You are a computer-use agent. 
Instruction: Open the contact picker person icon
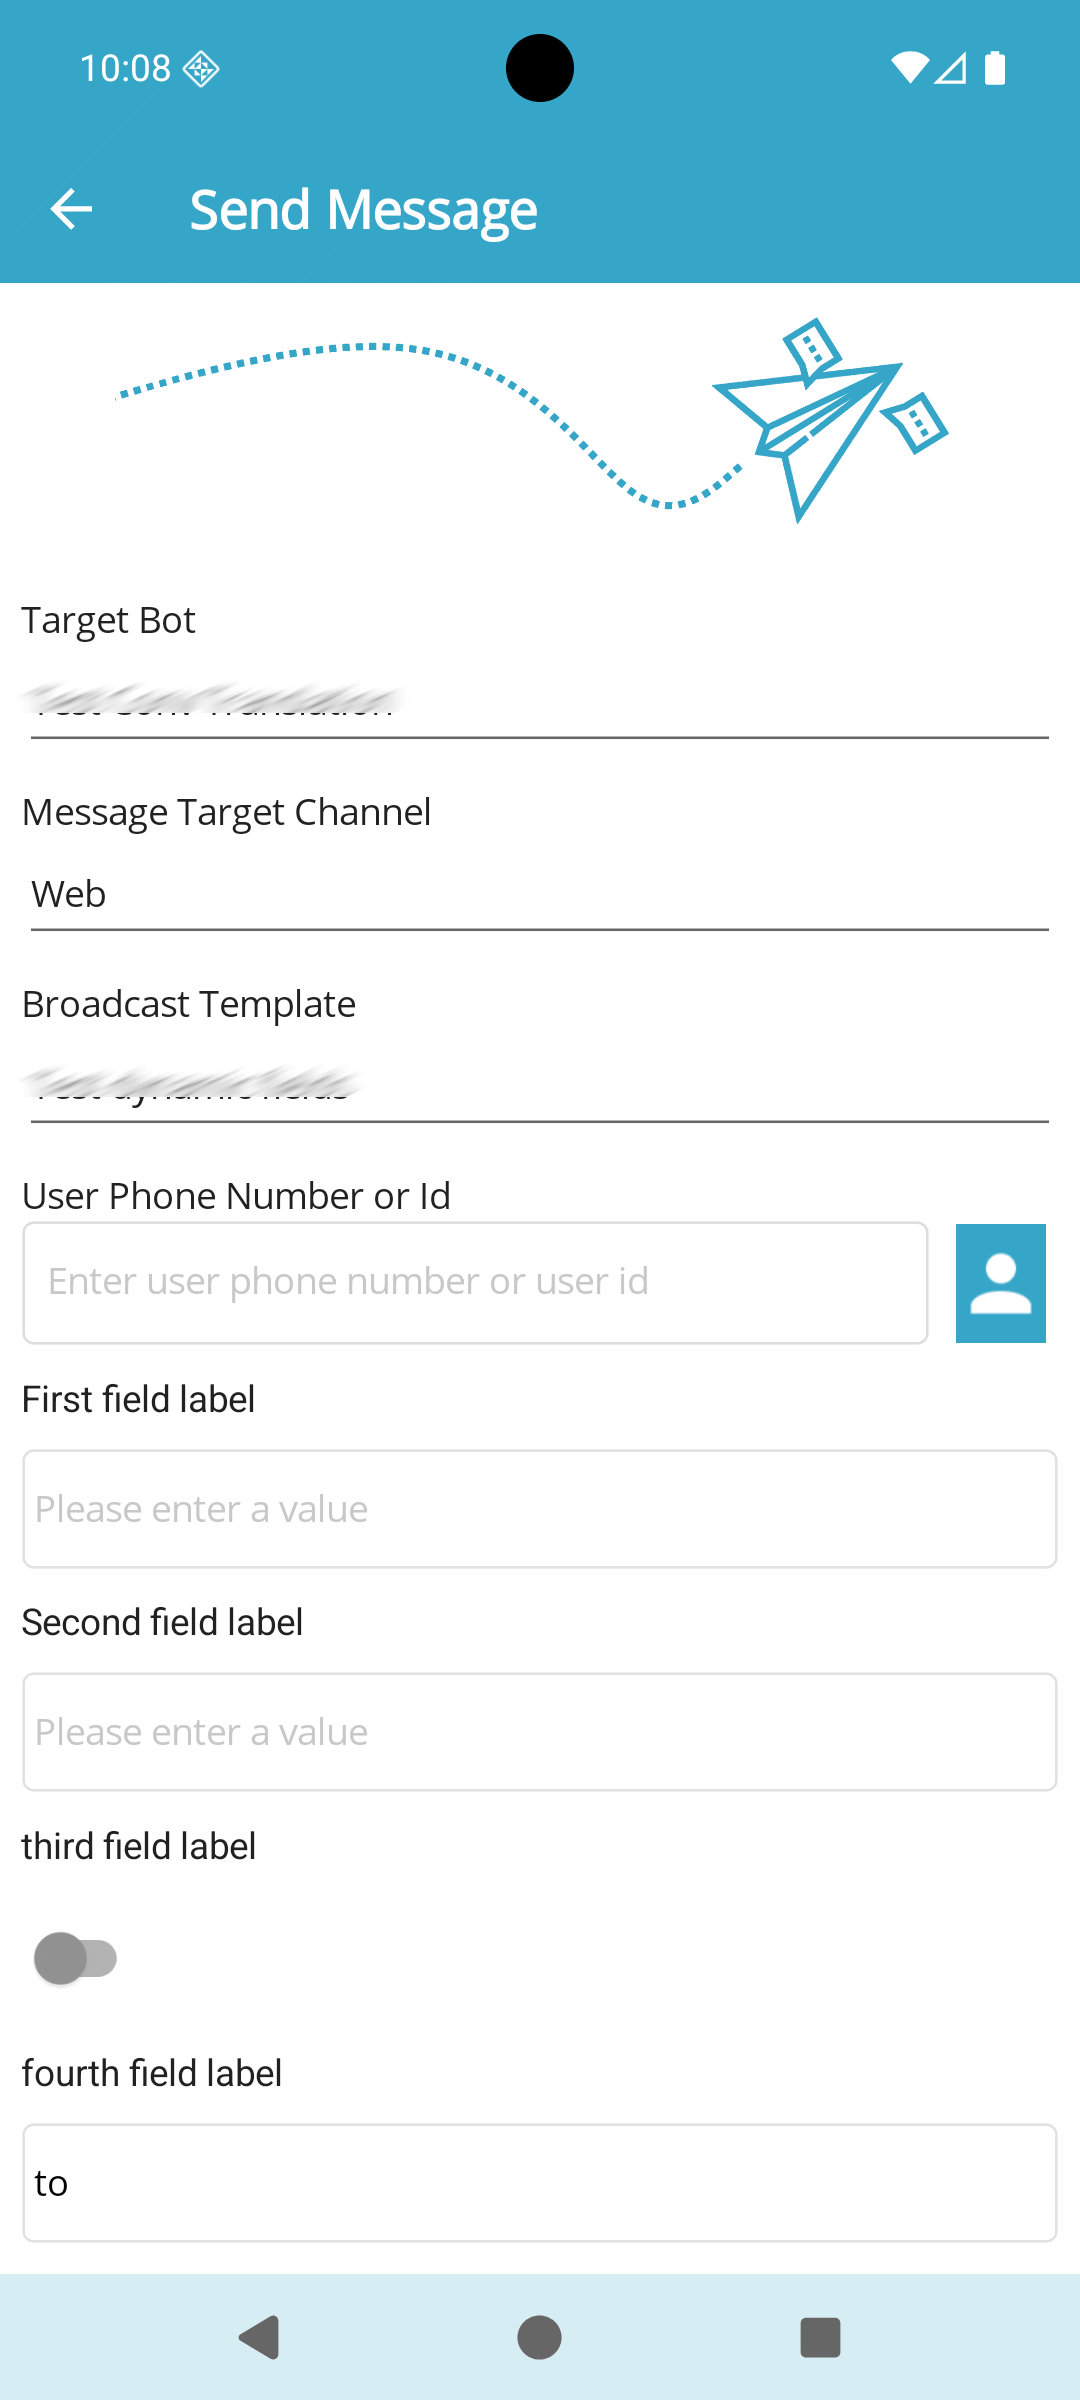point(1000,1283)
